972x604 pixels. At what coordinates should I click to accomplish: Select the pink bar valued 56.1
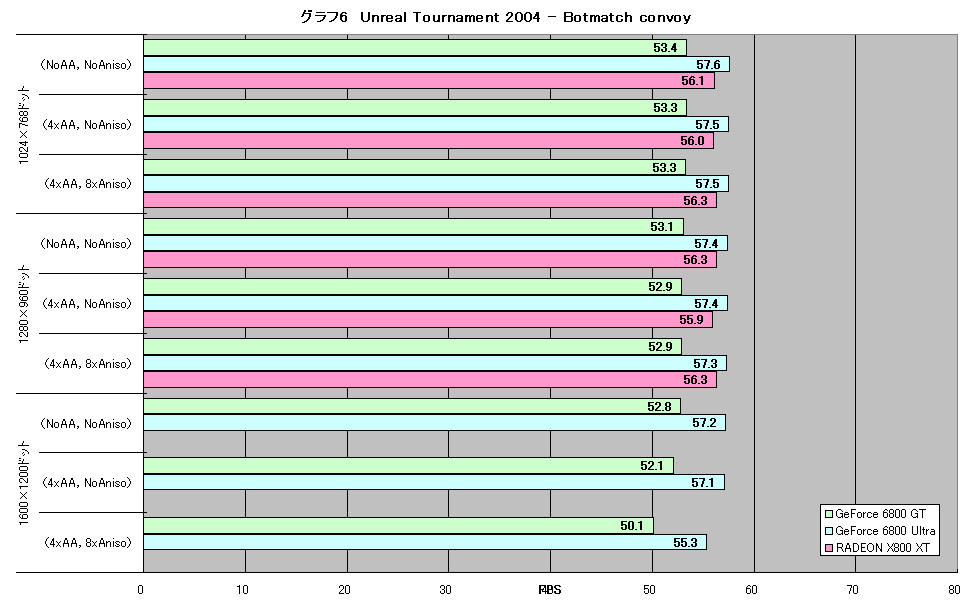[429, 81]
